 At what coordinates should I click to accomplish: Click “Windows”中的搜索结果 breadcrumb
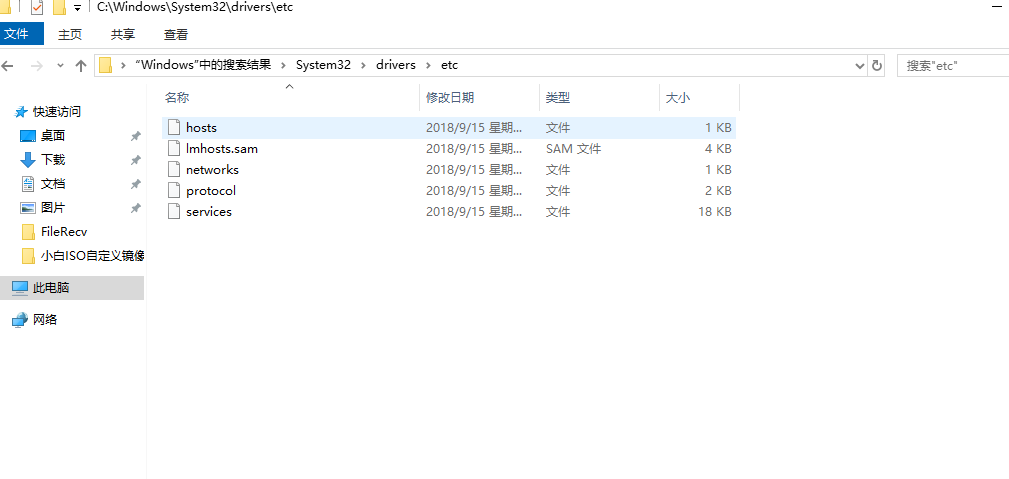coord(203,65)
